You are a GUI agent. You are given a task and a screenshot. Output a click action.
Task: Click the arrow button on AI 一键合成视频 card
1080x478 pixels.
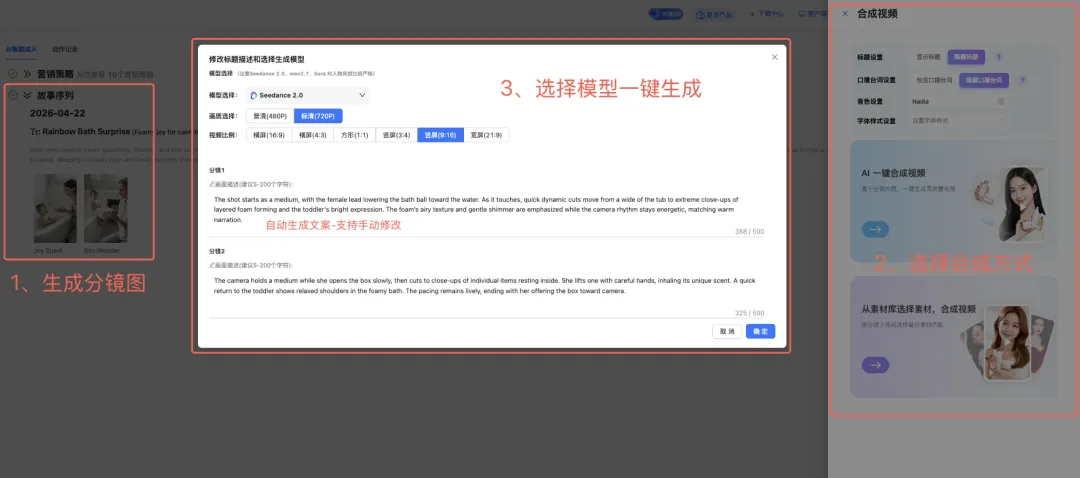[x=875, y=229]
